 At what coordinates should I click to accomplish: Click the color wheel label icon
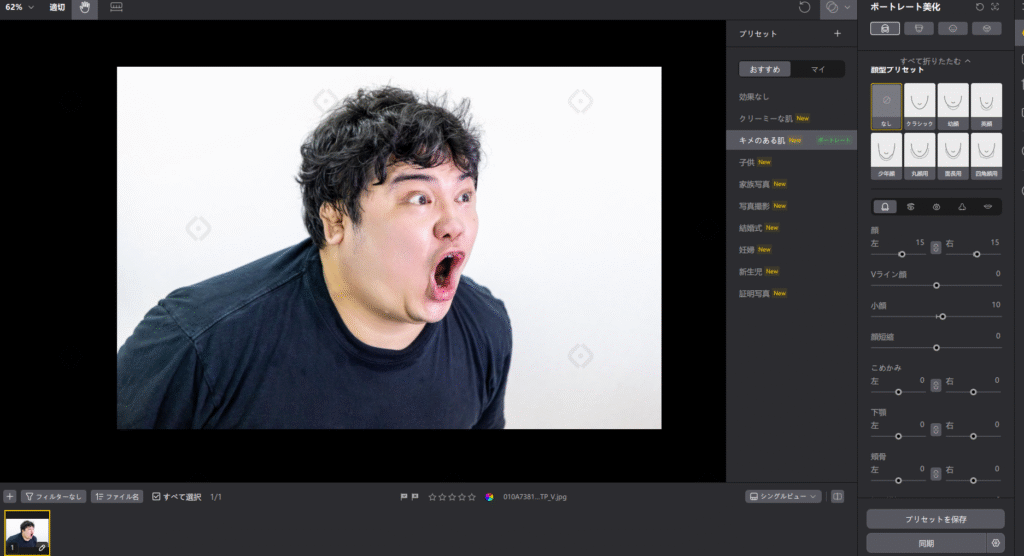coord(489,496)
